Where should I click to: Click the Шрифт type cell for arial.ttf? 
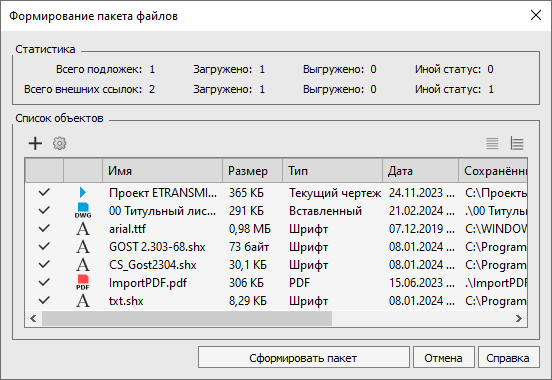308,229
